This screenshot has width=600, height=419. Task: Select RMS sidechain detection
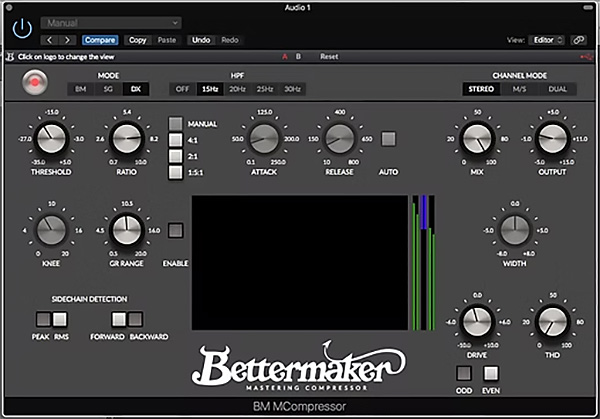[60, 319]
